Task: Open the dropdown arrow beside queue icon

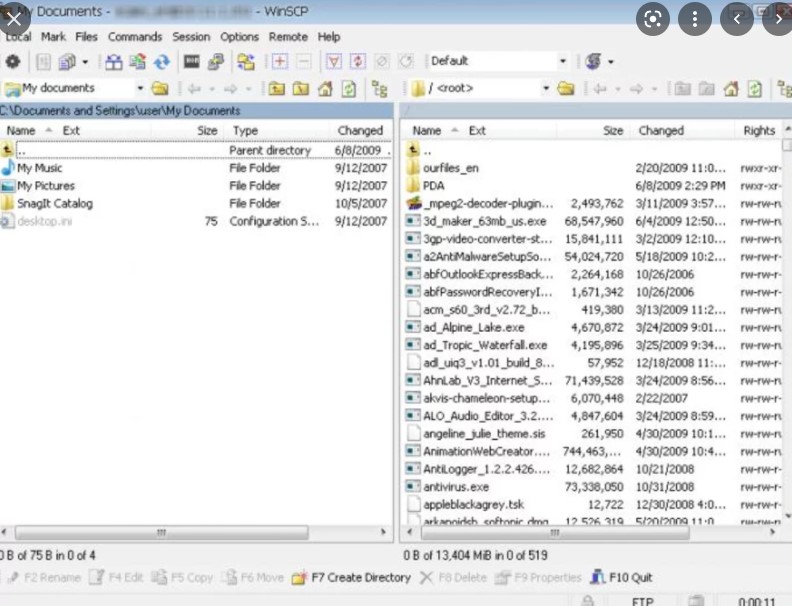Action: pyautogui.click(x=85, y=62)
